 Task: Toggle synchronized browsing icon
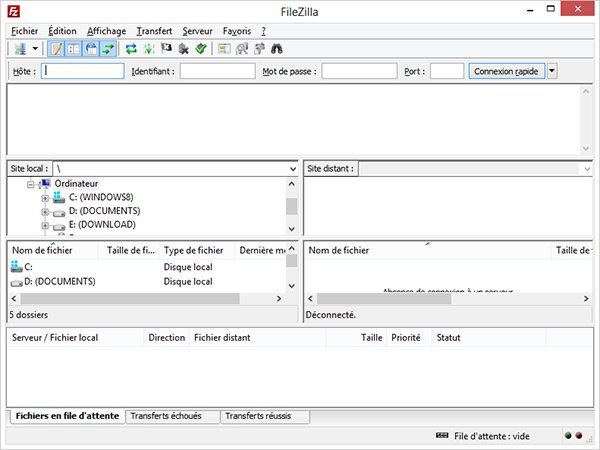click(x=259, y=49)
